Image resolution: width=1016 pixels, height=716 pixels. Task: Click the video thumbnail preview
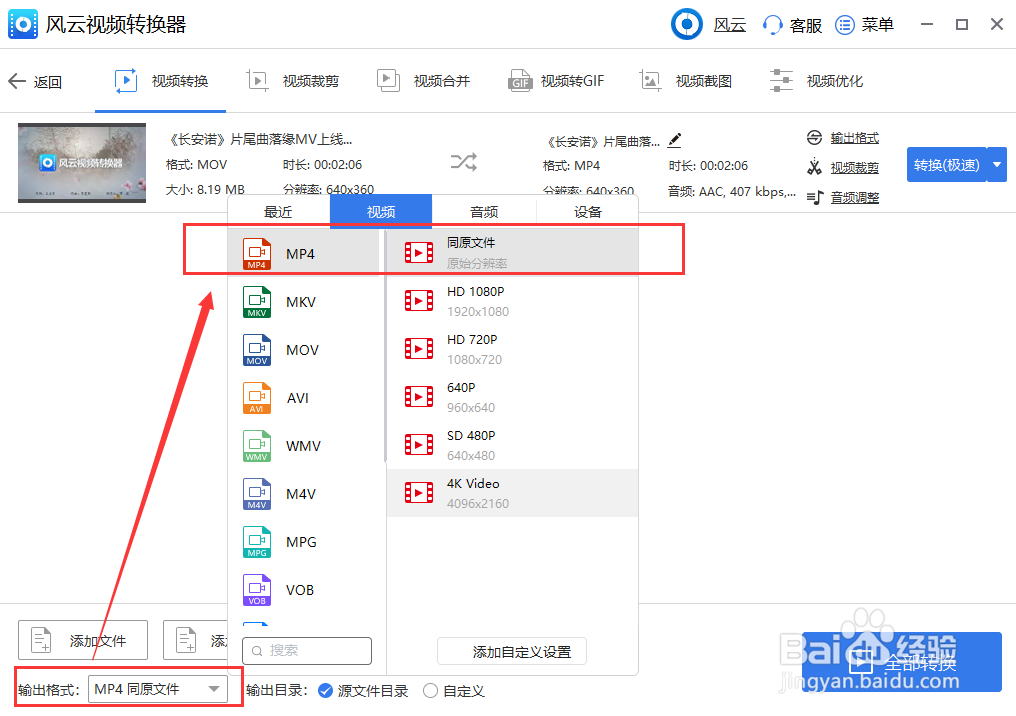(82, 163)
